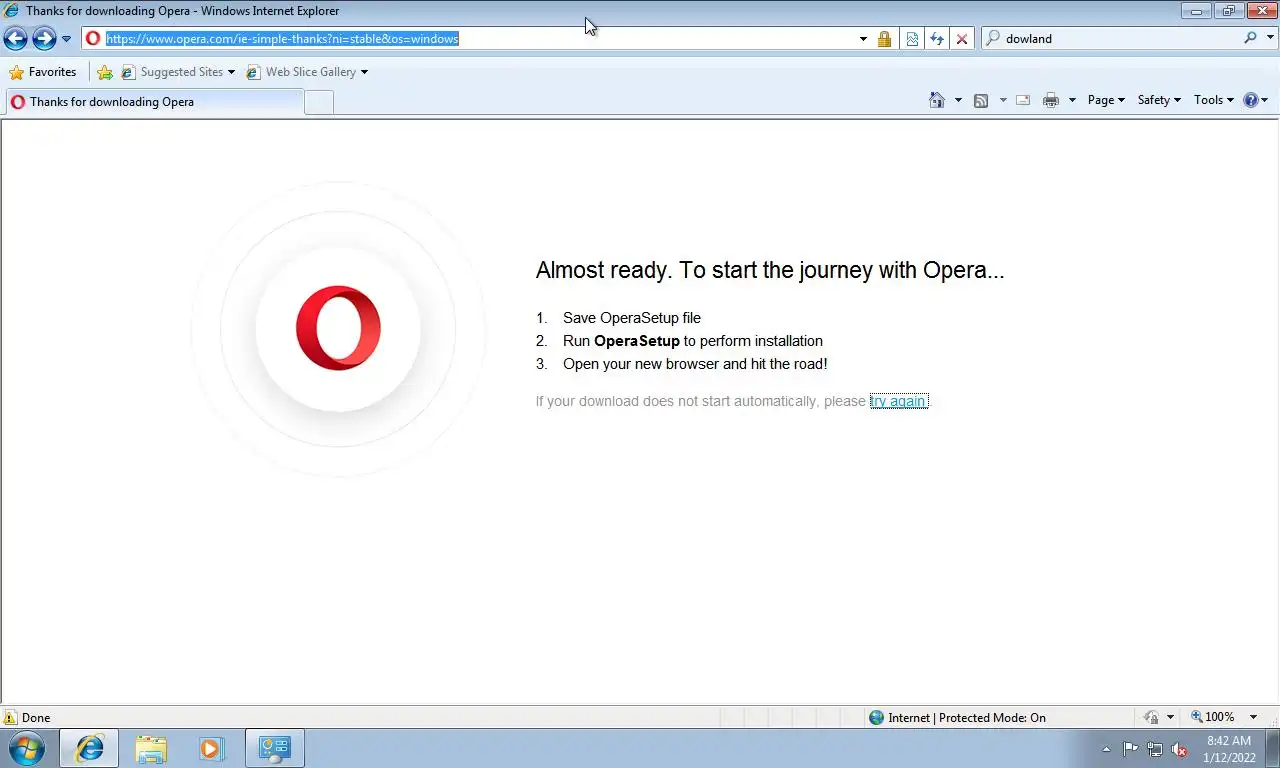Click the 'Almost ready' heading text
The height and width of the screenshot is (768, 1280).
770,270
